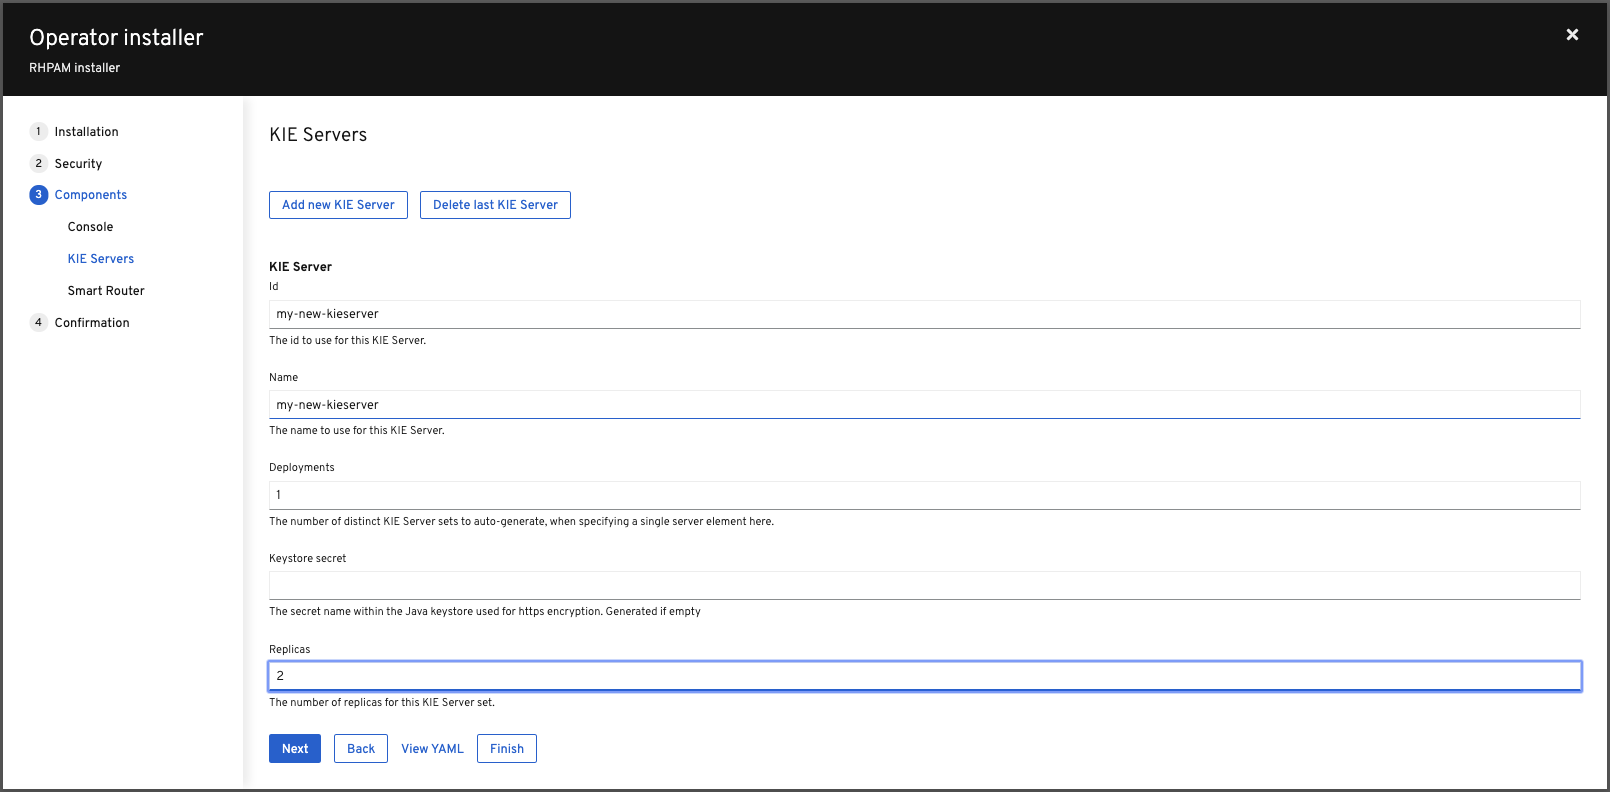Click 'The secret name within the Java keystore' text
This screenshot has height=792, width=1610.
click(x=485, y=612)
